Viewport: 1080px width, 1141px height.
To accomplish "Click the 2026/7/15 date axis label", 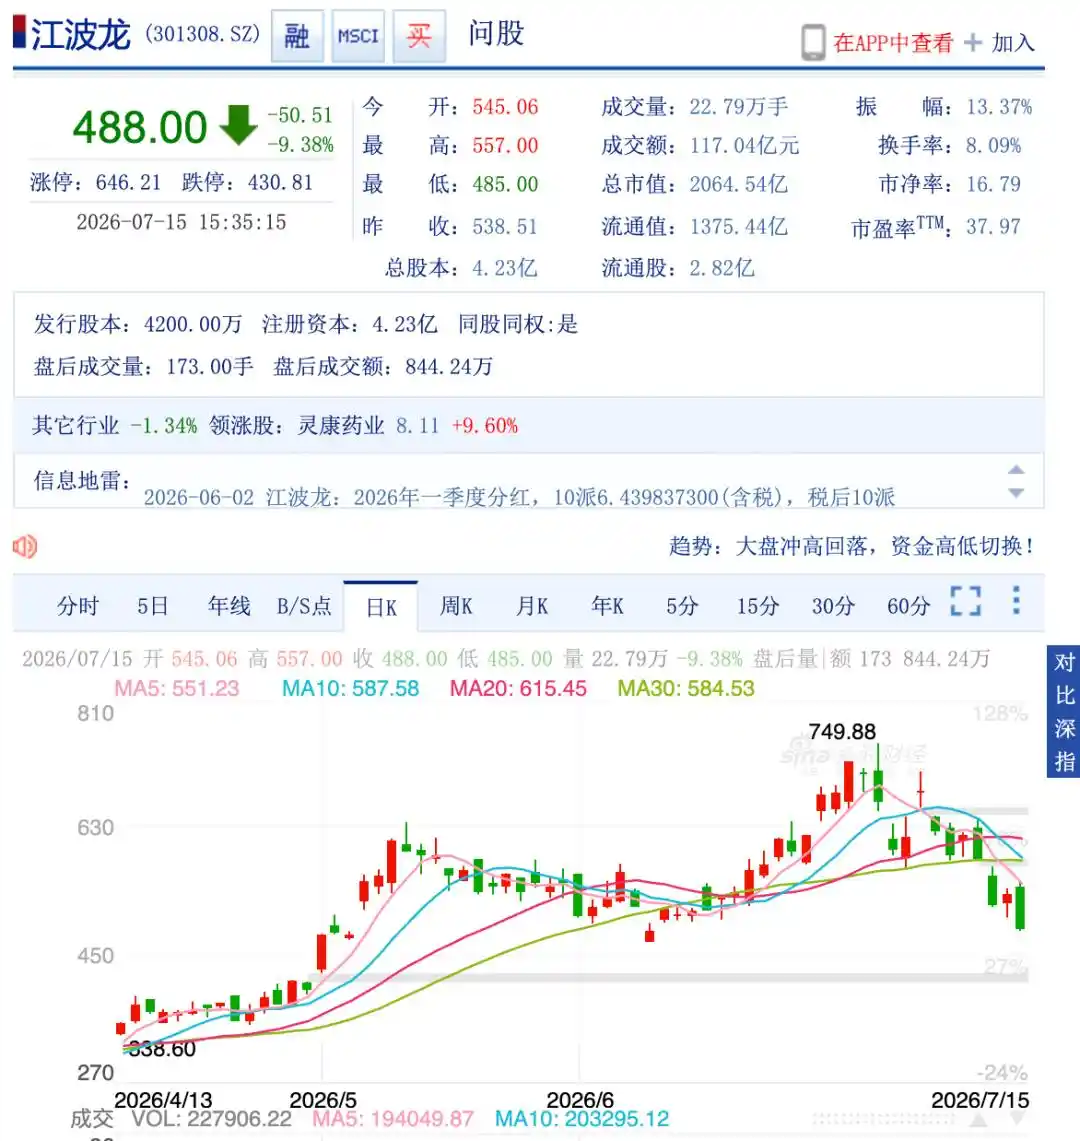I will tap(980, 1100).
